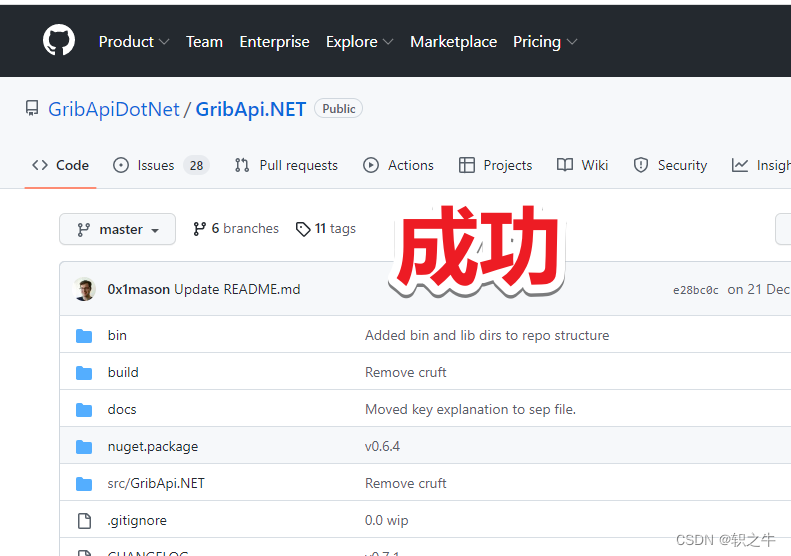Open the bin folder
Viewport: 791px width, 556px height.
pos(117,336)
